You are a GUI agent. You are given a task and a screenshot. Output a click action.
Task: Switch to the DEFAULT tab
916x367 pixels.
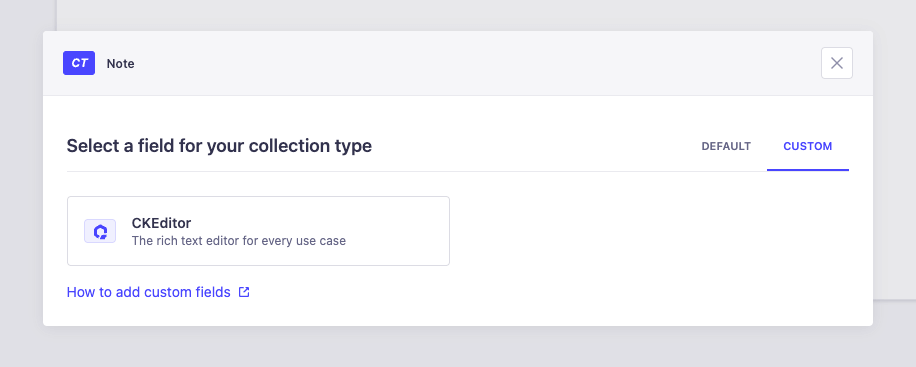(x=726, y=146)
